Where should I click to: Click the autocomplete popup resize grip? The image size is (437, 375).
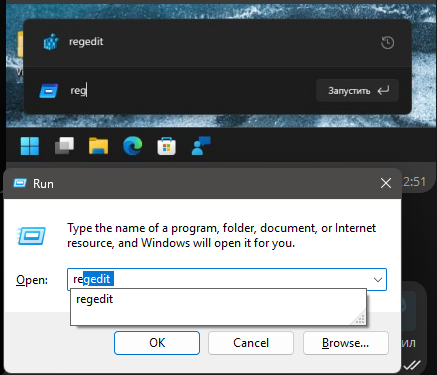pos(359,318)
